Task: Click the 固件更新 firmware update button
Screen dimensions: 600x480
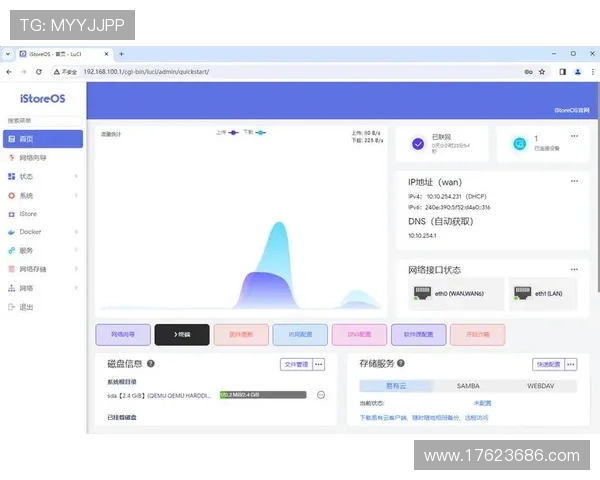Action: point(241,335)
